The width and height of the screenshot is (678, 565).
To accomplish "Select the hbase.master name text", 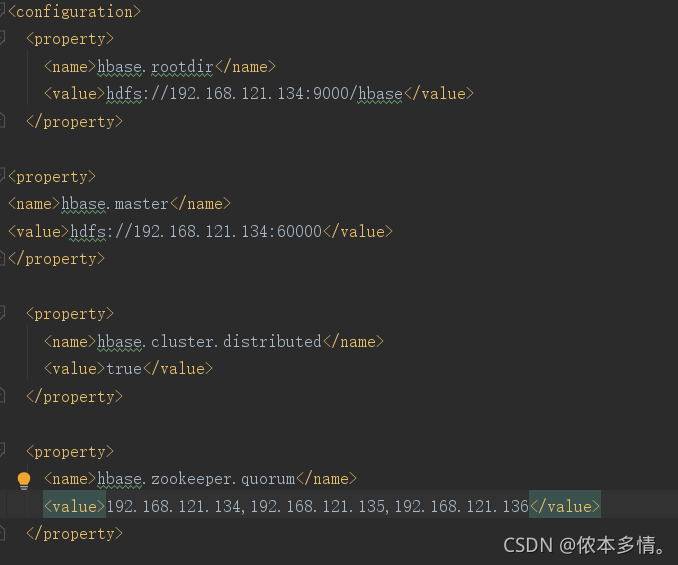I will coord(115,204).
